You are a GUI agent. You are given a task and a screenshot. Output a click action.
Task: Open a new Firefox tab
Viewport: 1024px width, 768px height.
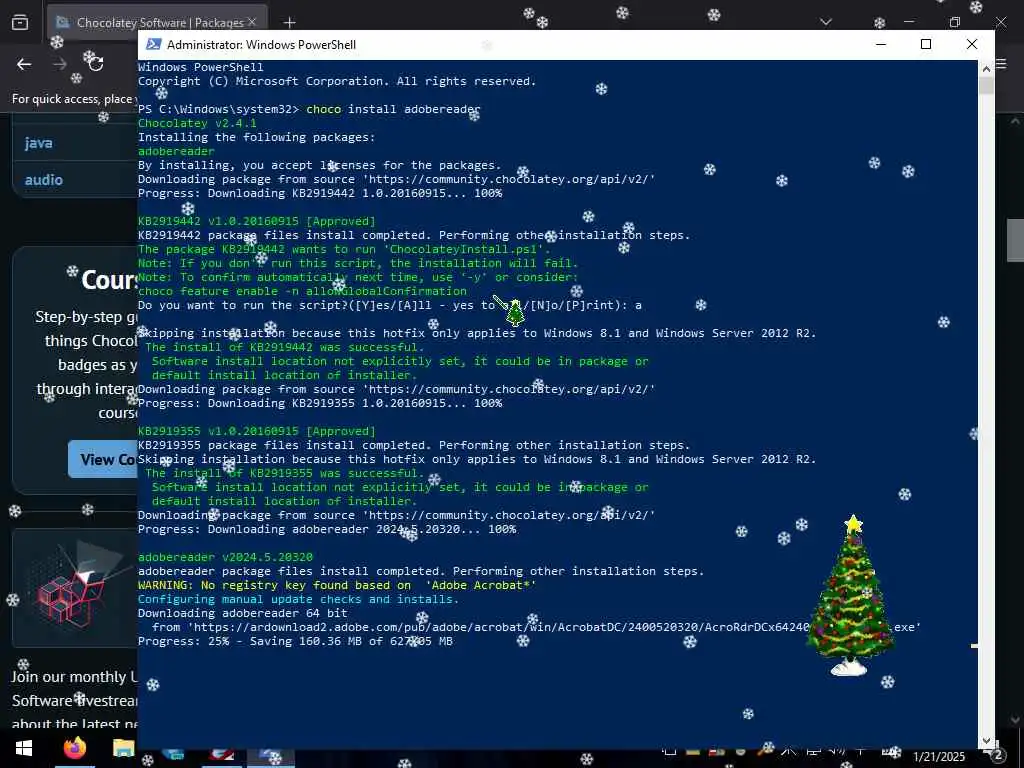pyautogui.click(x=289, y=23)
